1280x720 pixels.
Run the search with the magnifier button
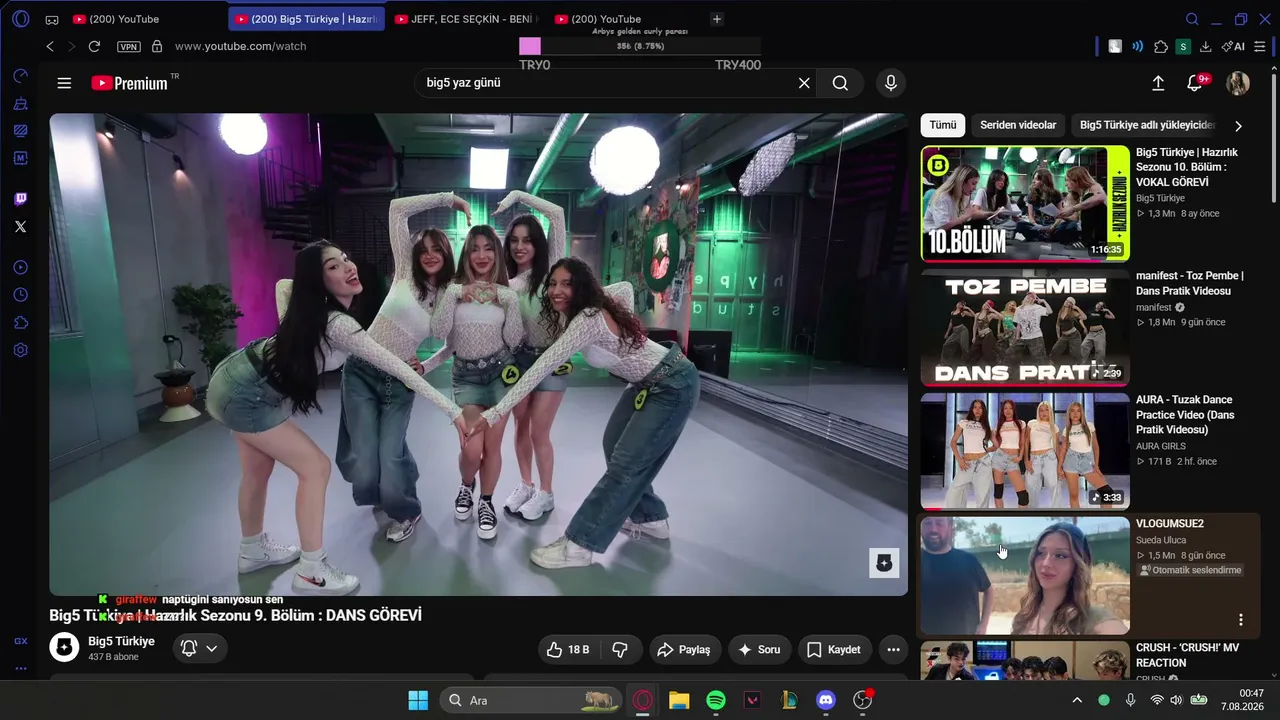(x=840, y=83)
